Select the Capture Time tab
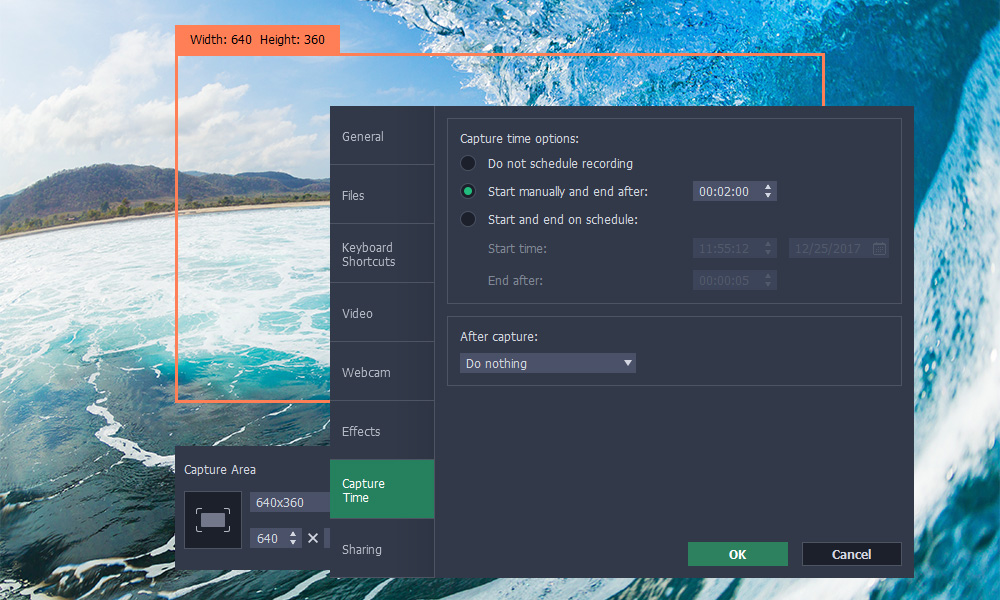 pos(382,489)
